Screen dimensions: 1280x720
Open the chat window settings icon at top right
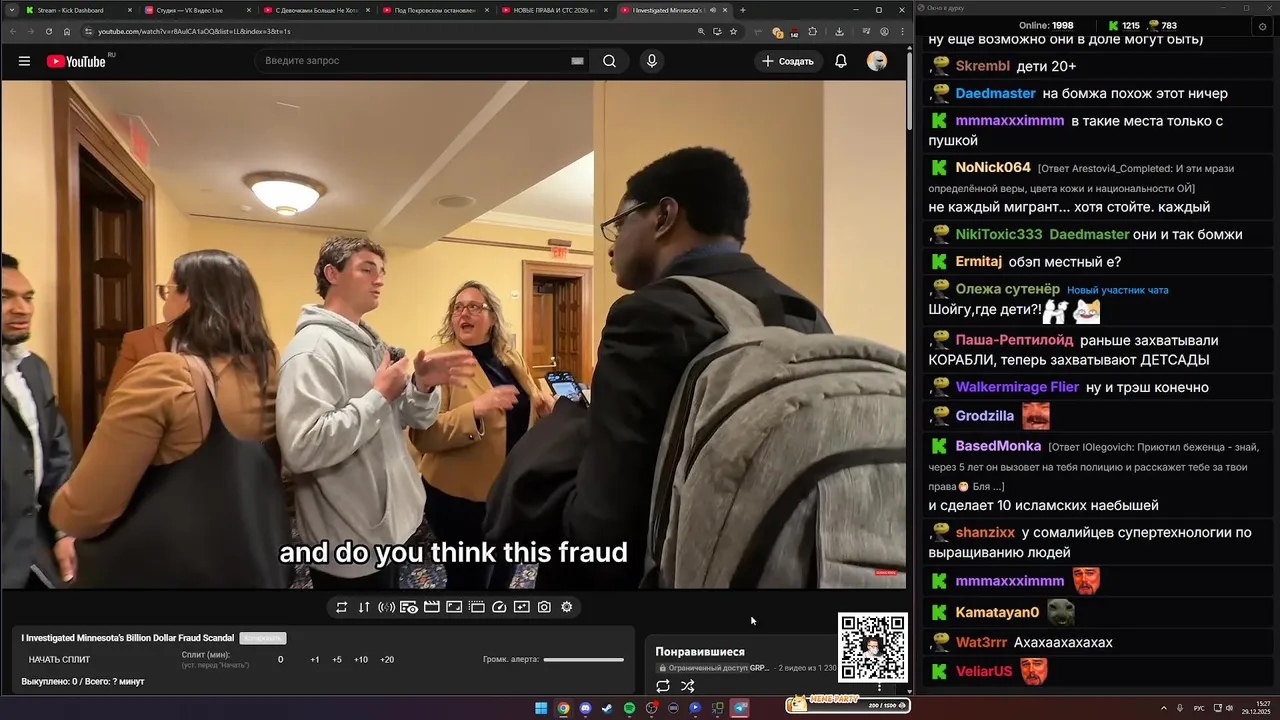coord(1262,26)
